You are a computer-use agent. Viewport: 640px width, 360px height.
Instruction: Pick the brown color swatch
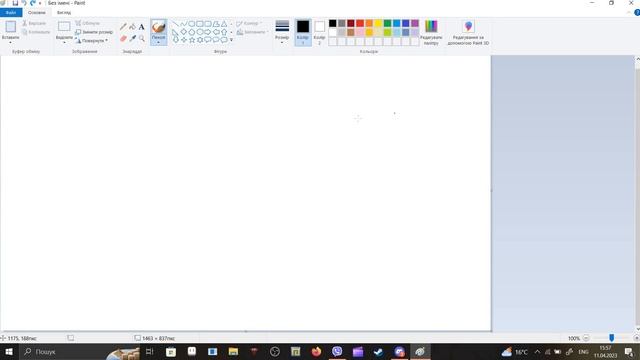pos(351,32)
